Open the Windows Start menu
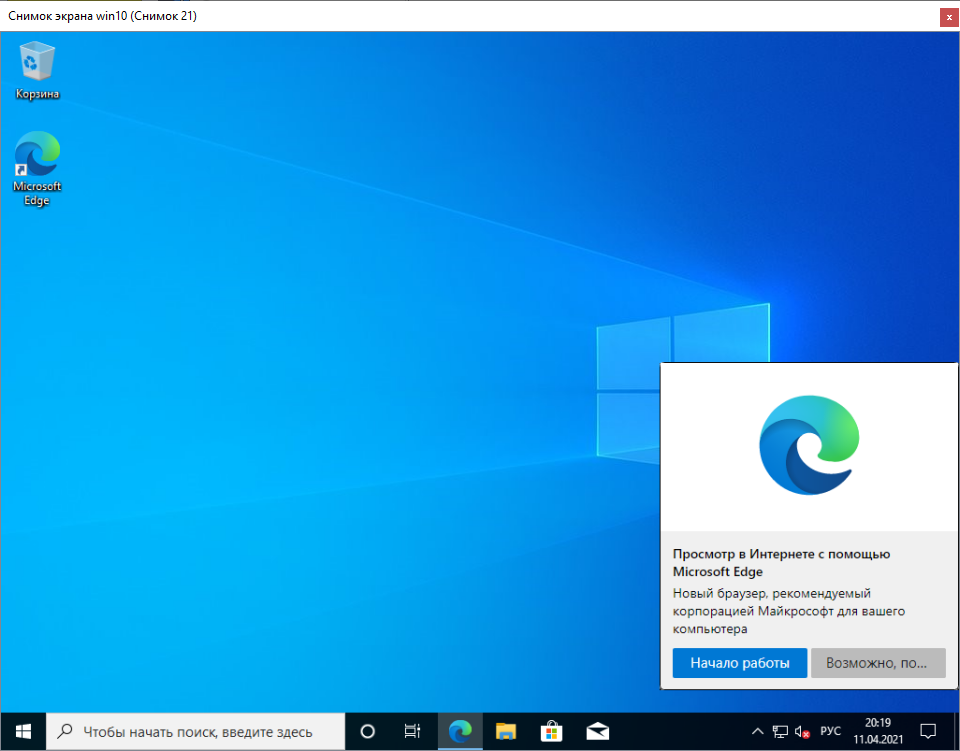Viewport: 960px width, 751px height. tap(23, 731)
